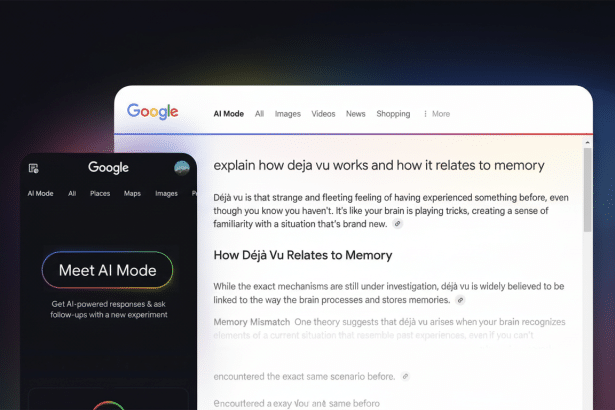Click link icon after 'exact same scenario before'

tap(404, 377)
